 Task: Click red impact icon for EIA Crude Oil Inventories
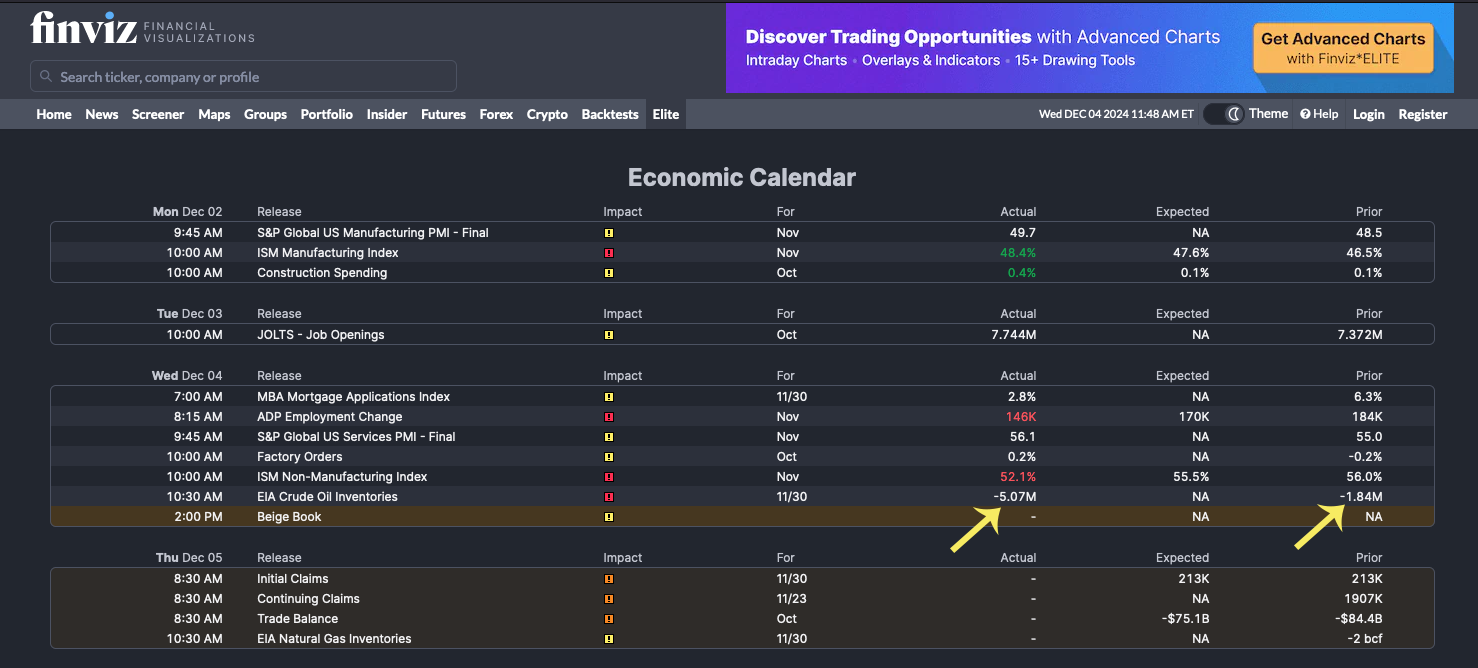click(x=608, y=497)
